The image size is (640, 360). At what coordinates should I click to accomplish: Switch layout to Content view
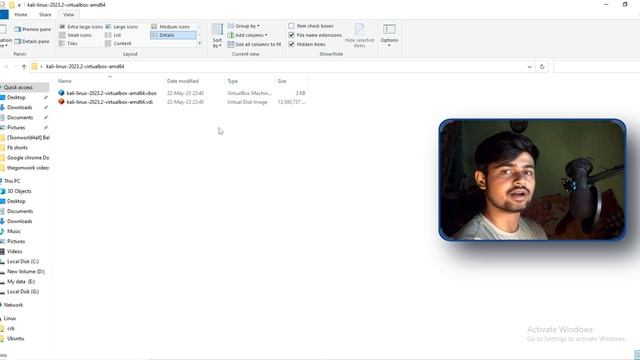coord(118,43)
